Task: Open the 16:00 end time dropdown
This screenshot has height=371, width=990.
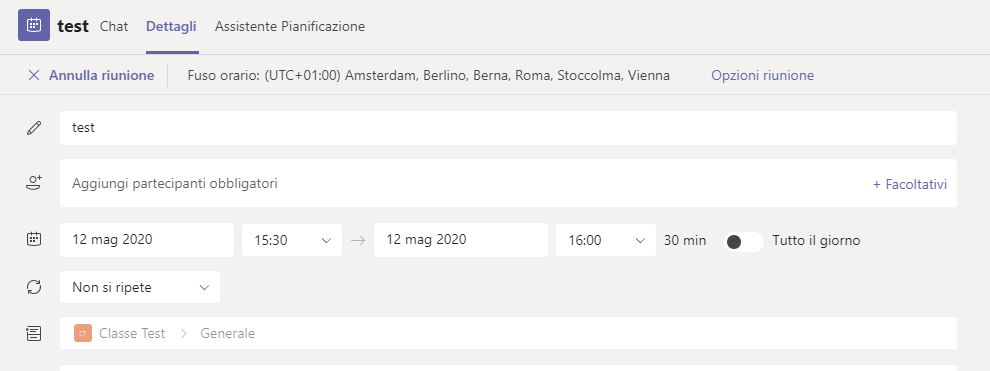Action: click(605, 240)
